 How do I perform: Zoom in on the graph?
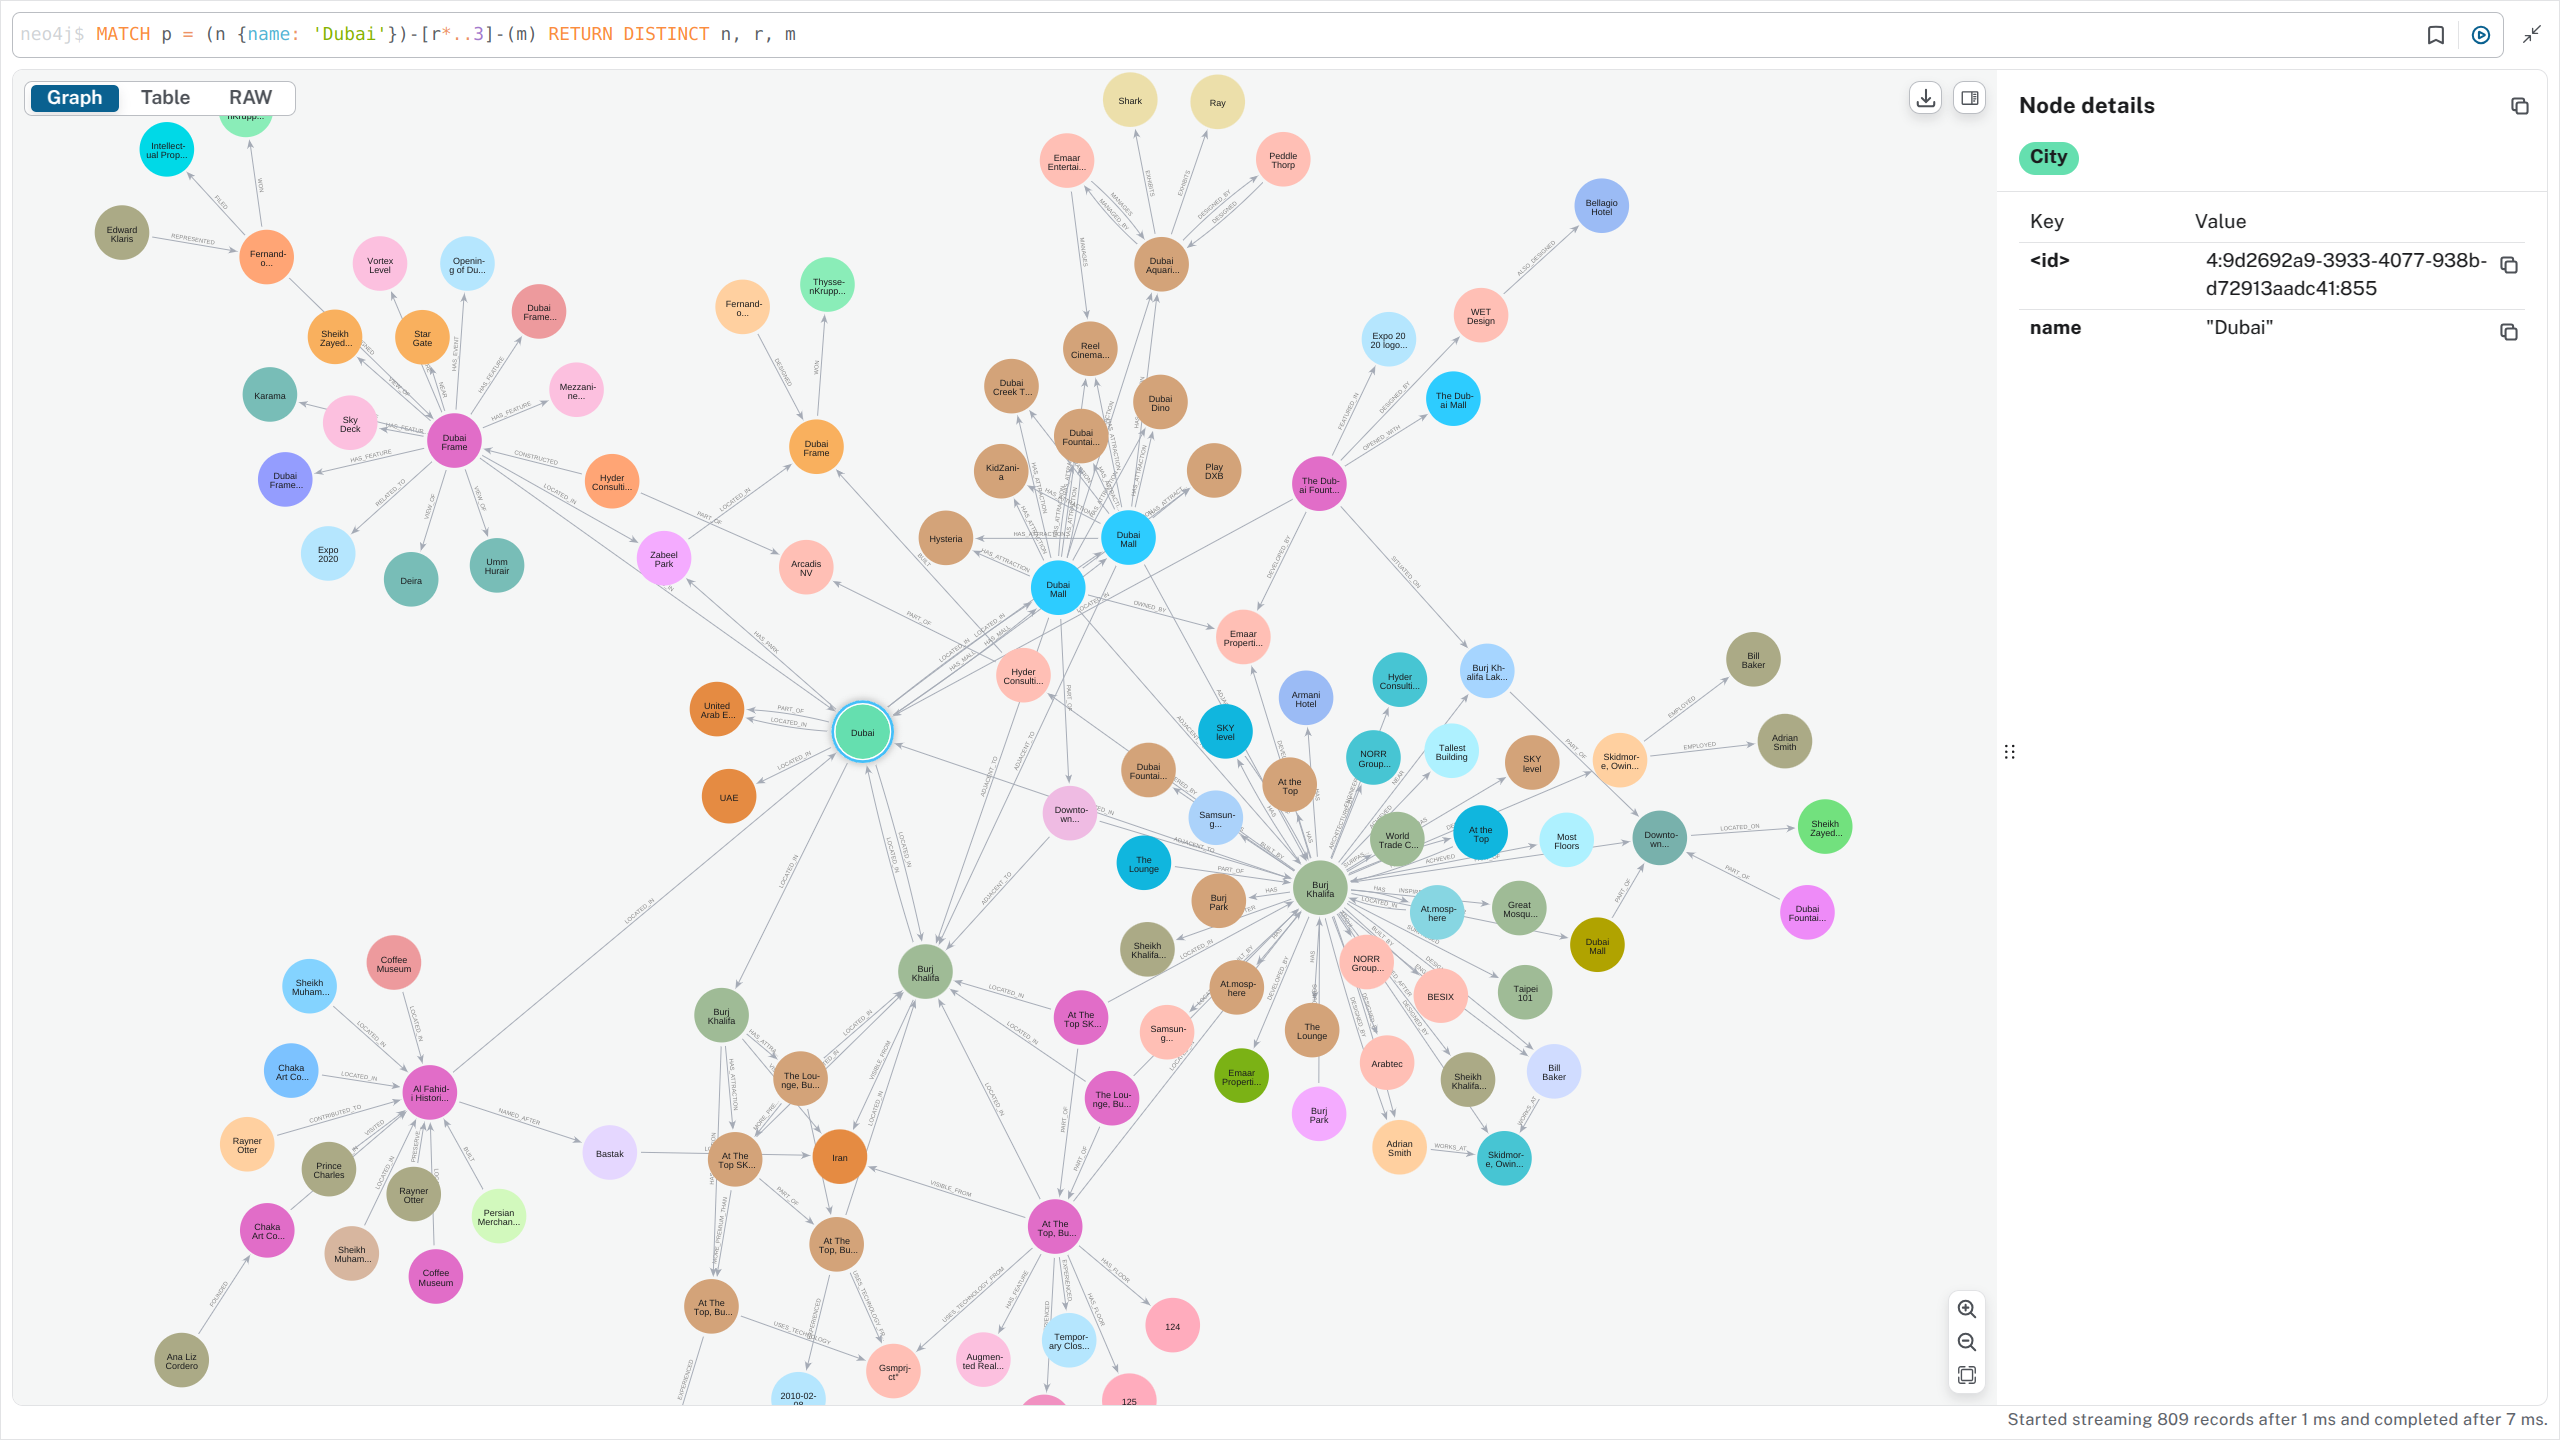[1966, 1309]
